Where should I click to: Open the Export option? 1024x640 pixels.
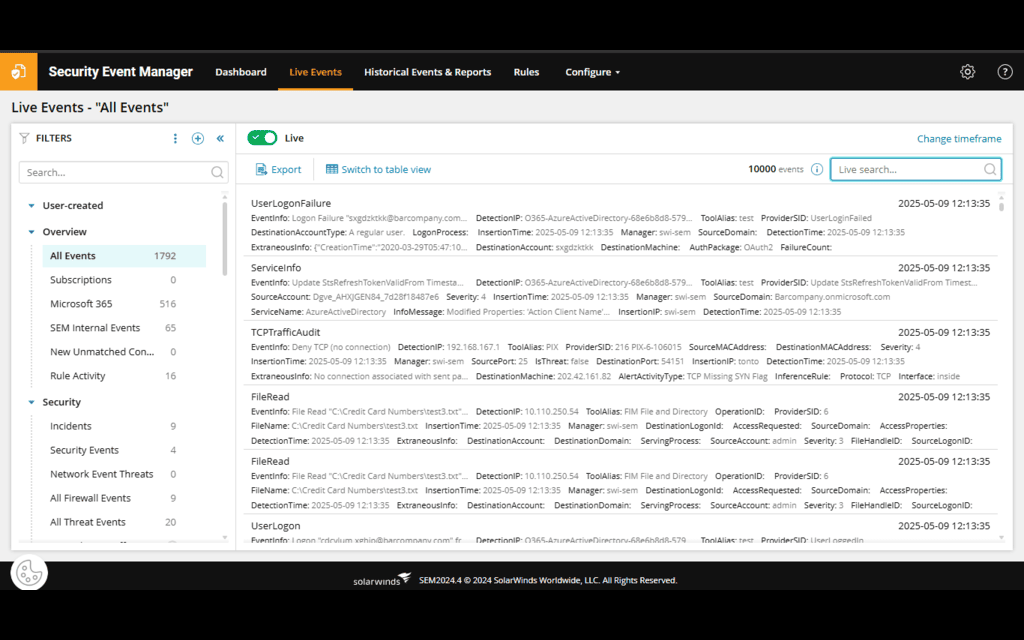pyautogui.click(x=278, y=168)
